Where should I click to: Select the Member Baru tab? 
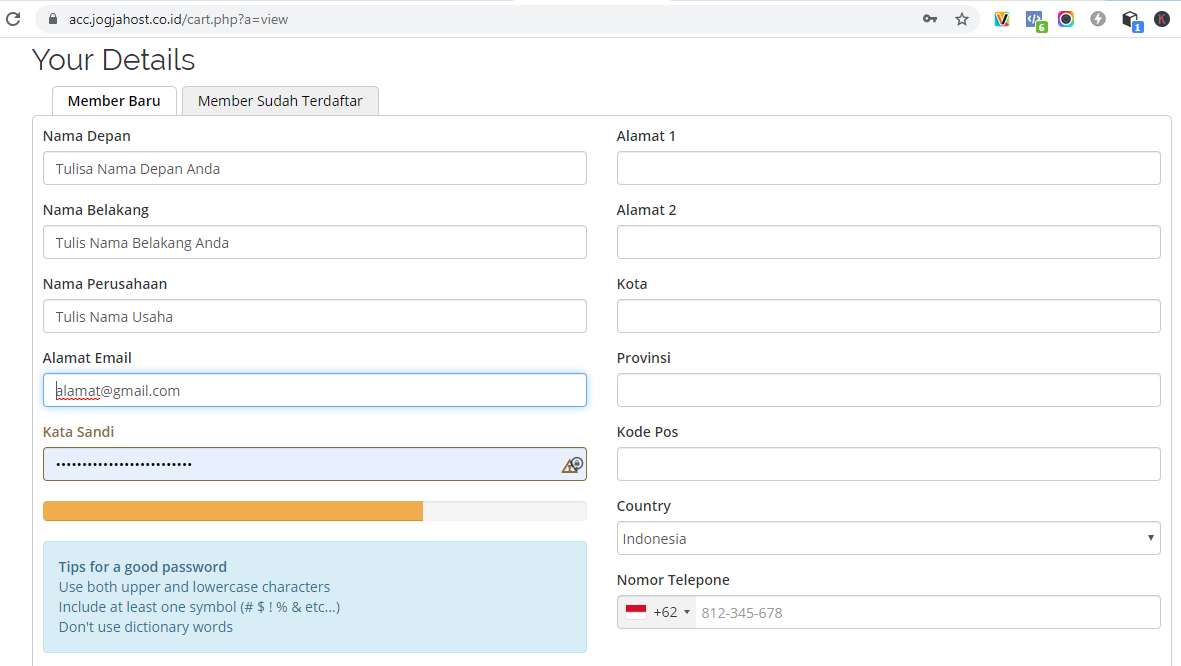click(x=114, y=101)
